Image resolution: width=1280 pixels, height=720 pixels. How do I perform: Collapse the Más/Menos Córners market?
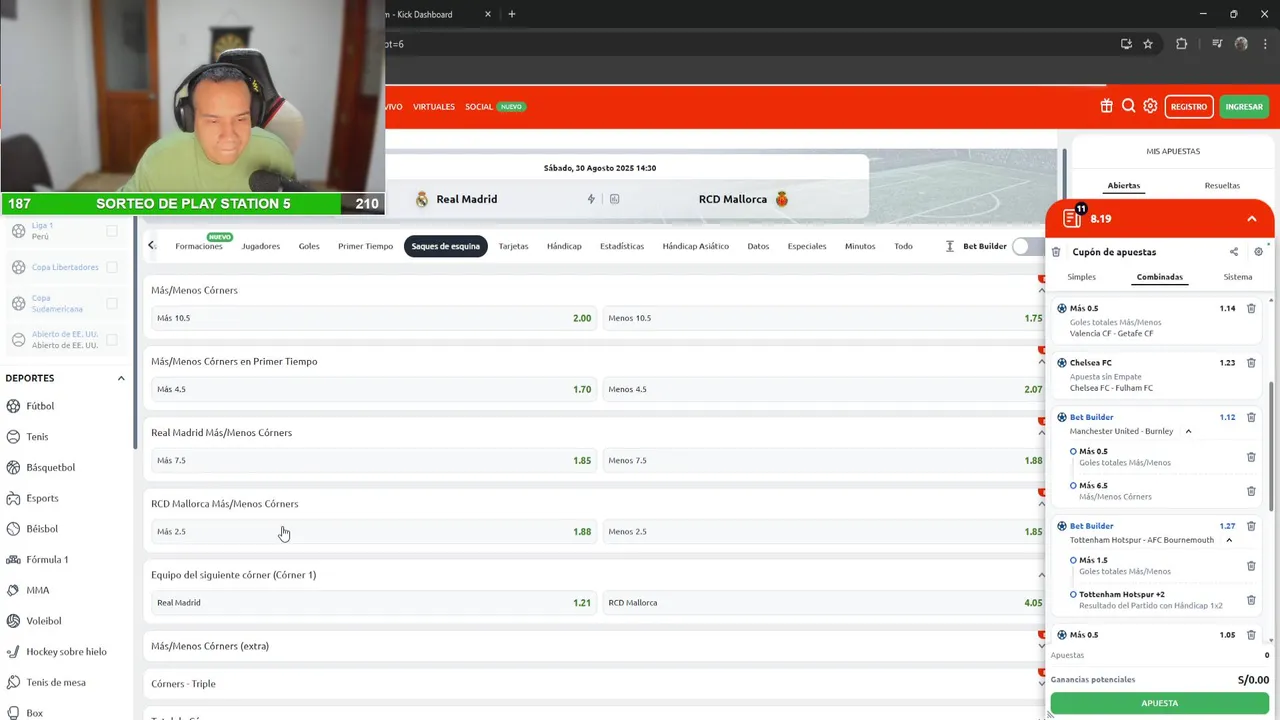point(1041,290)
